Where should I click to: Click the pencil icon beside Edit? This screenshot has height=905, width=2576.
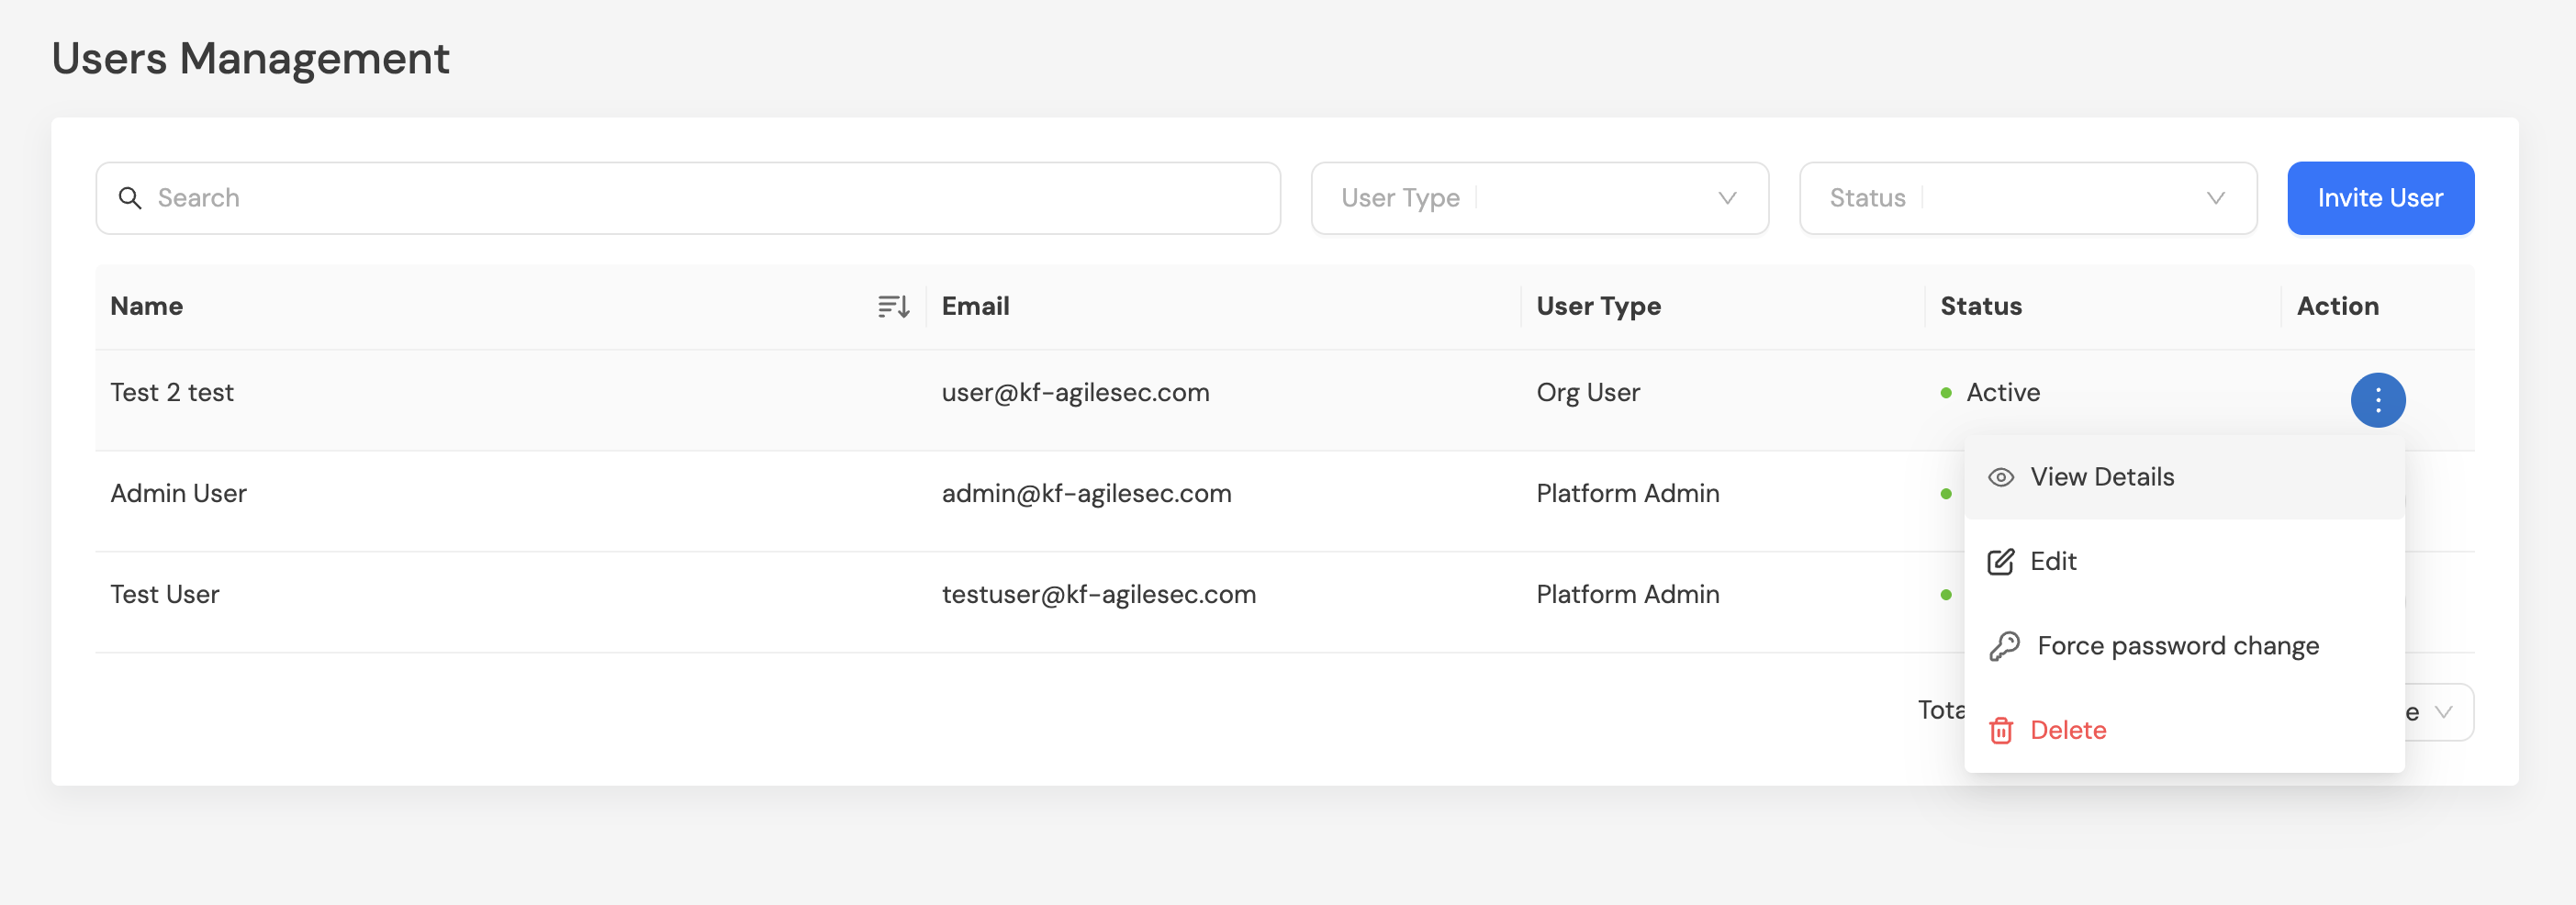point(2000,562)
